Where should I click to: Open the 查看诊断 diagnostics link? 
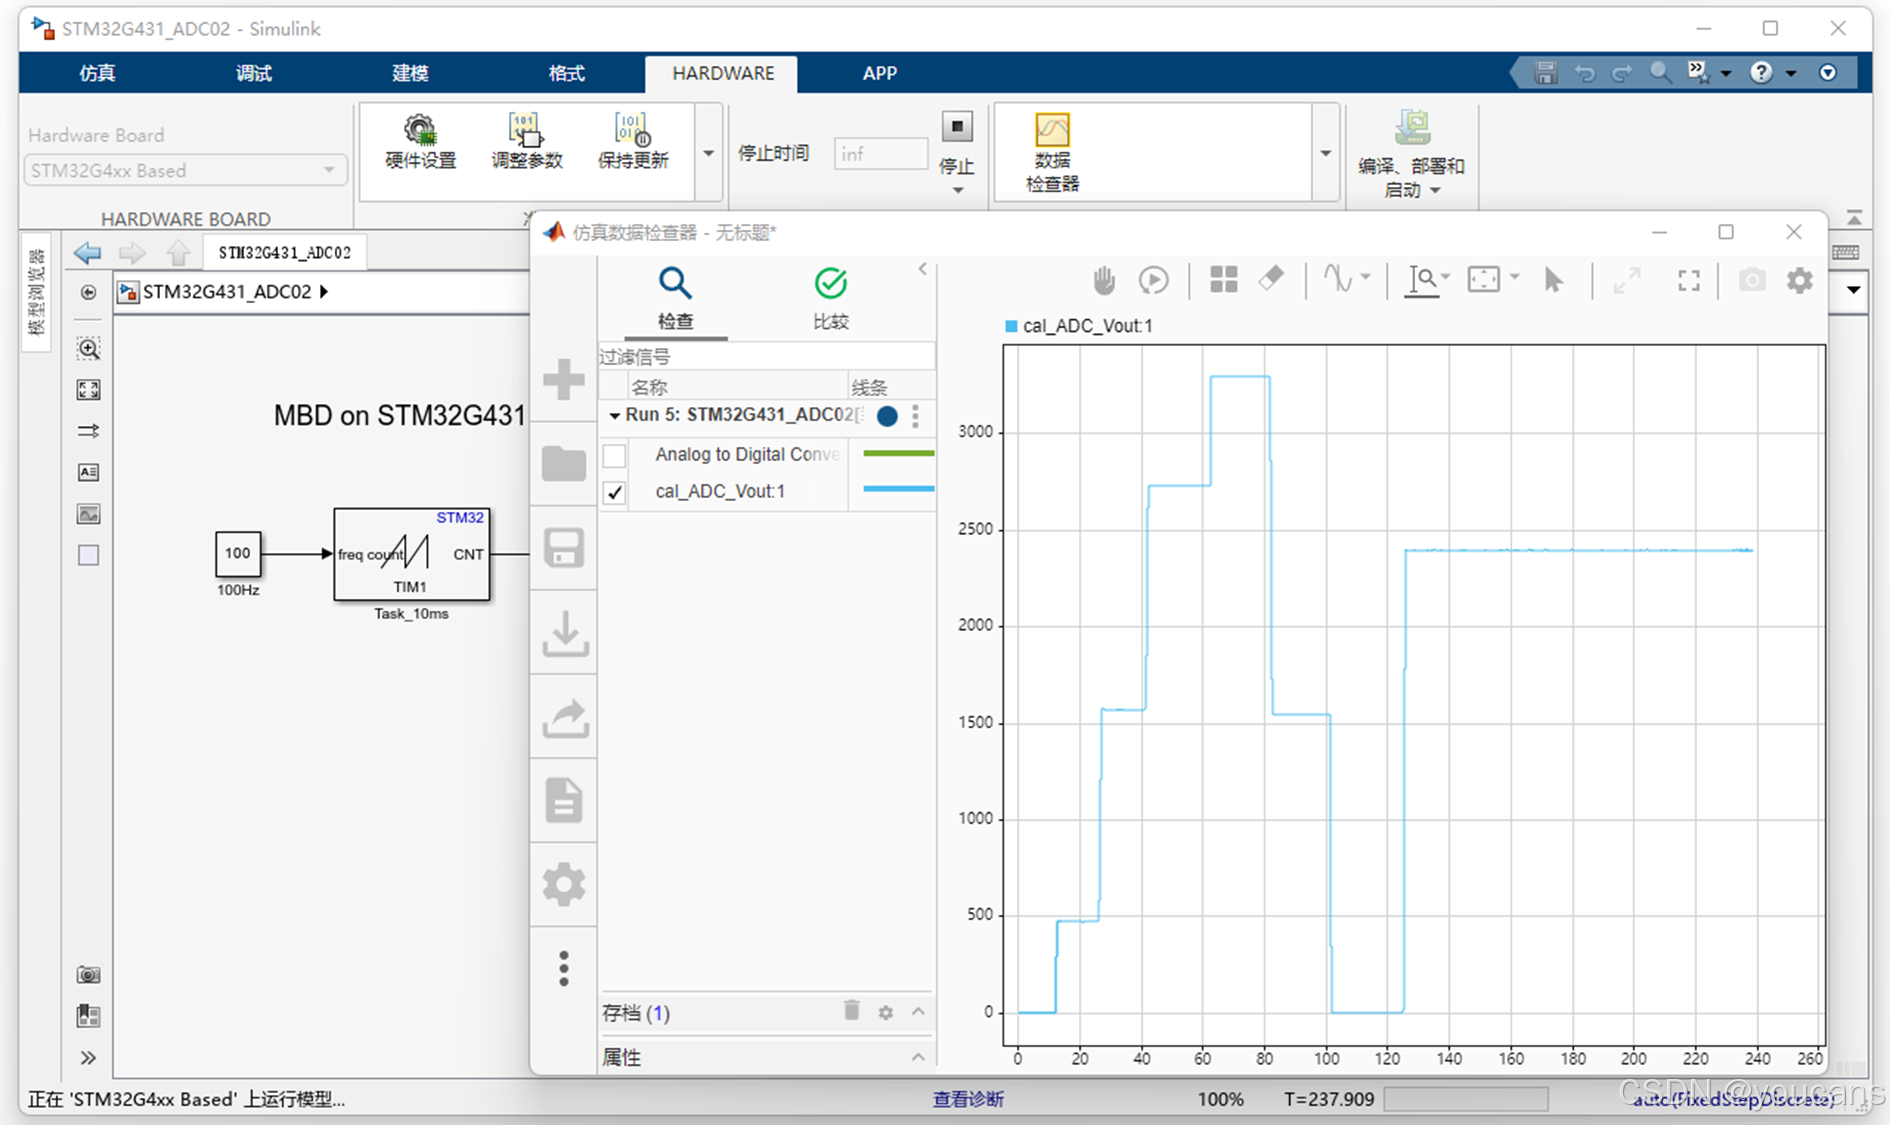point(968,1099)
